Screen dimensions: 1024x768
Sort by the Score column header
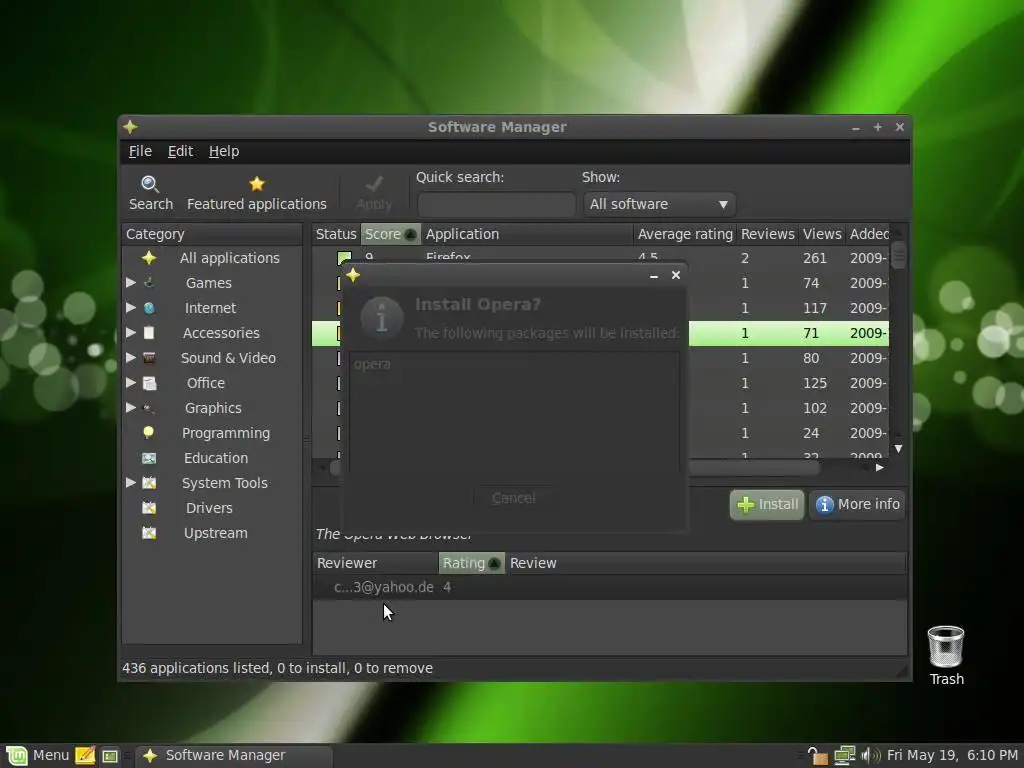pos(391,234)
